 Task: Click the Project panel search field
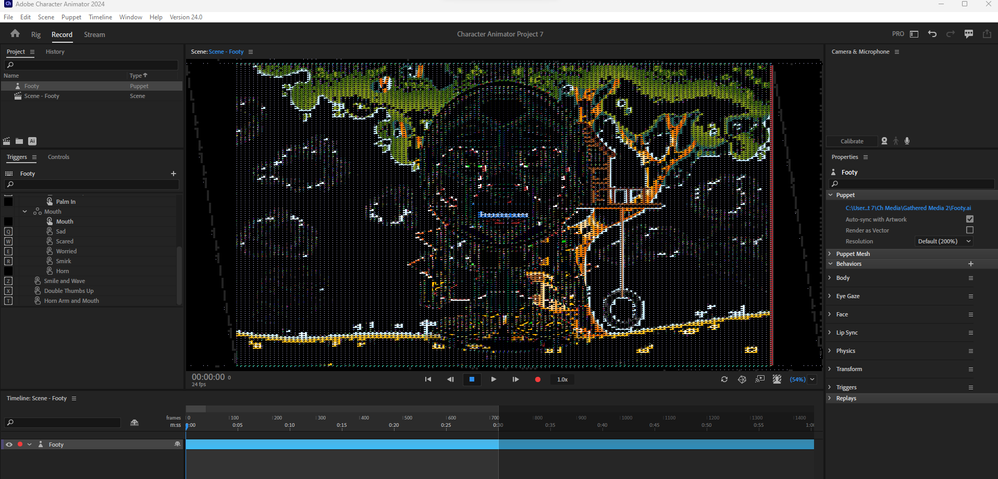(91, 65)
